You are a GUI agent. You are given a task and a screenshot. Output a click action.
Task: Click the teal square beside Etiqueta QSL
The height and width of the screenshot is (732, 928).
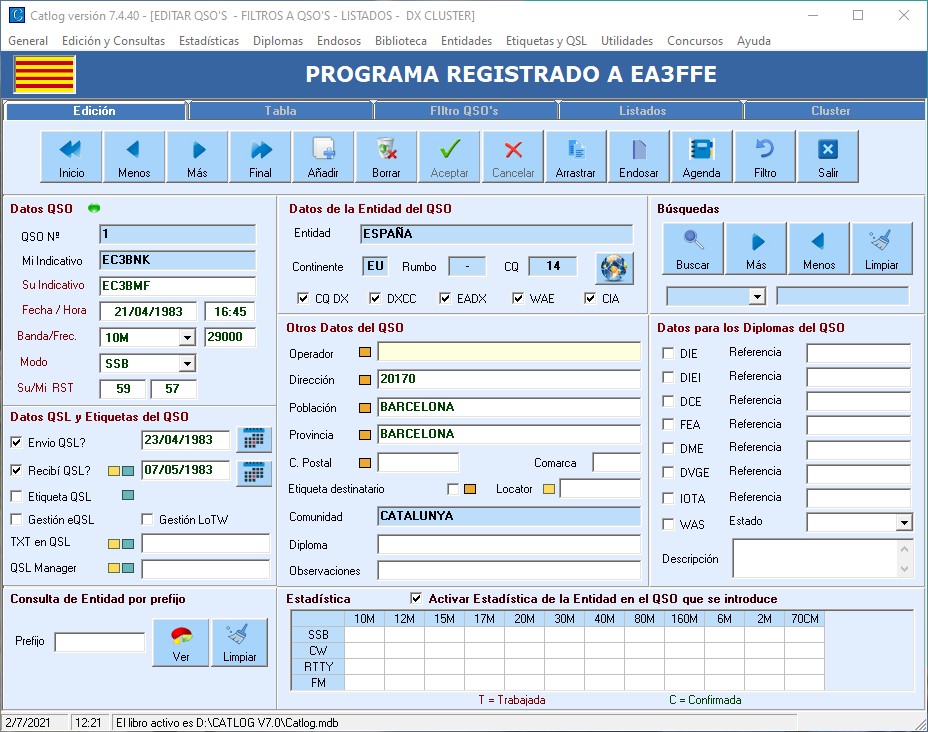coord(128,495)
